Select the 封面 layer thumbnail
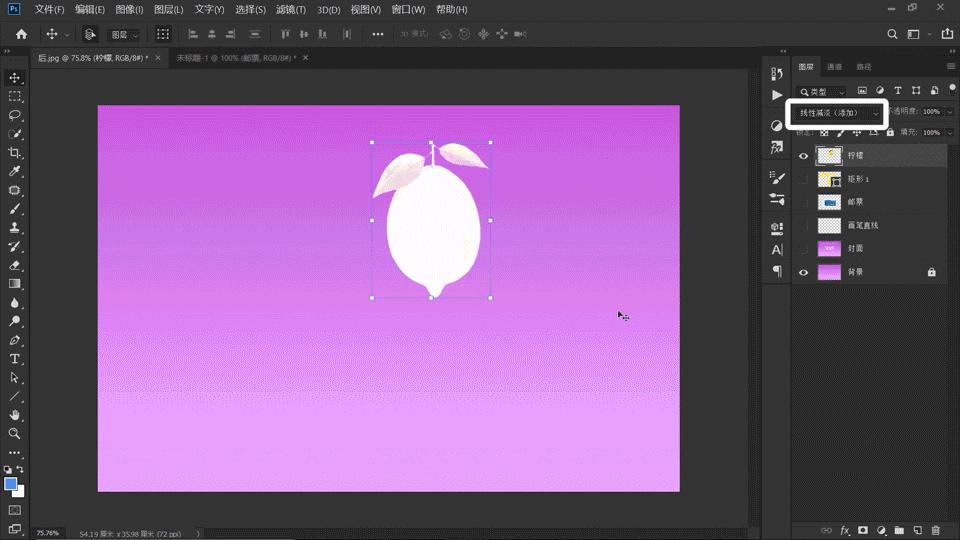The image size is (960, 540). [x=829, y=249]
